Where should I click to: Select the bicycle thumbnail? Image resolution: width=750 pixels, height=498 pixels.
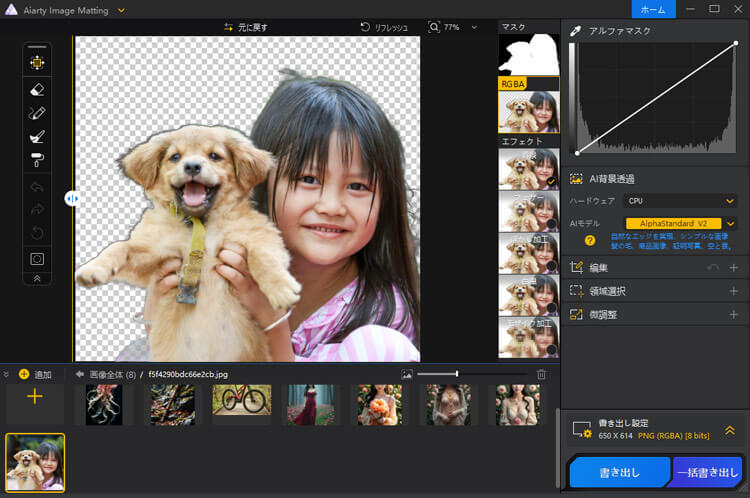pos(242,399)
